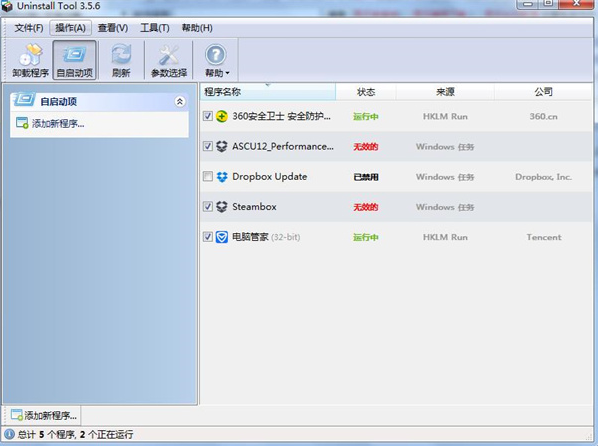Click the 360安全卫士 green plus icon
The image size is (599, 448).
pyautogui.click(x=222, y=116)
